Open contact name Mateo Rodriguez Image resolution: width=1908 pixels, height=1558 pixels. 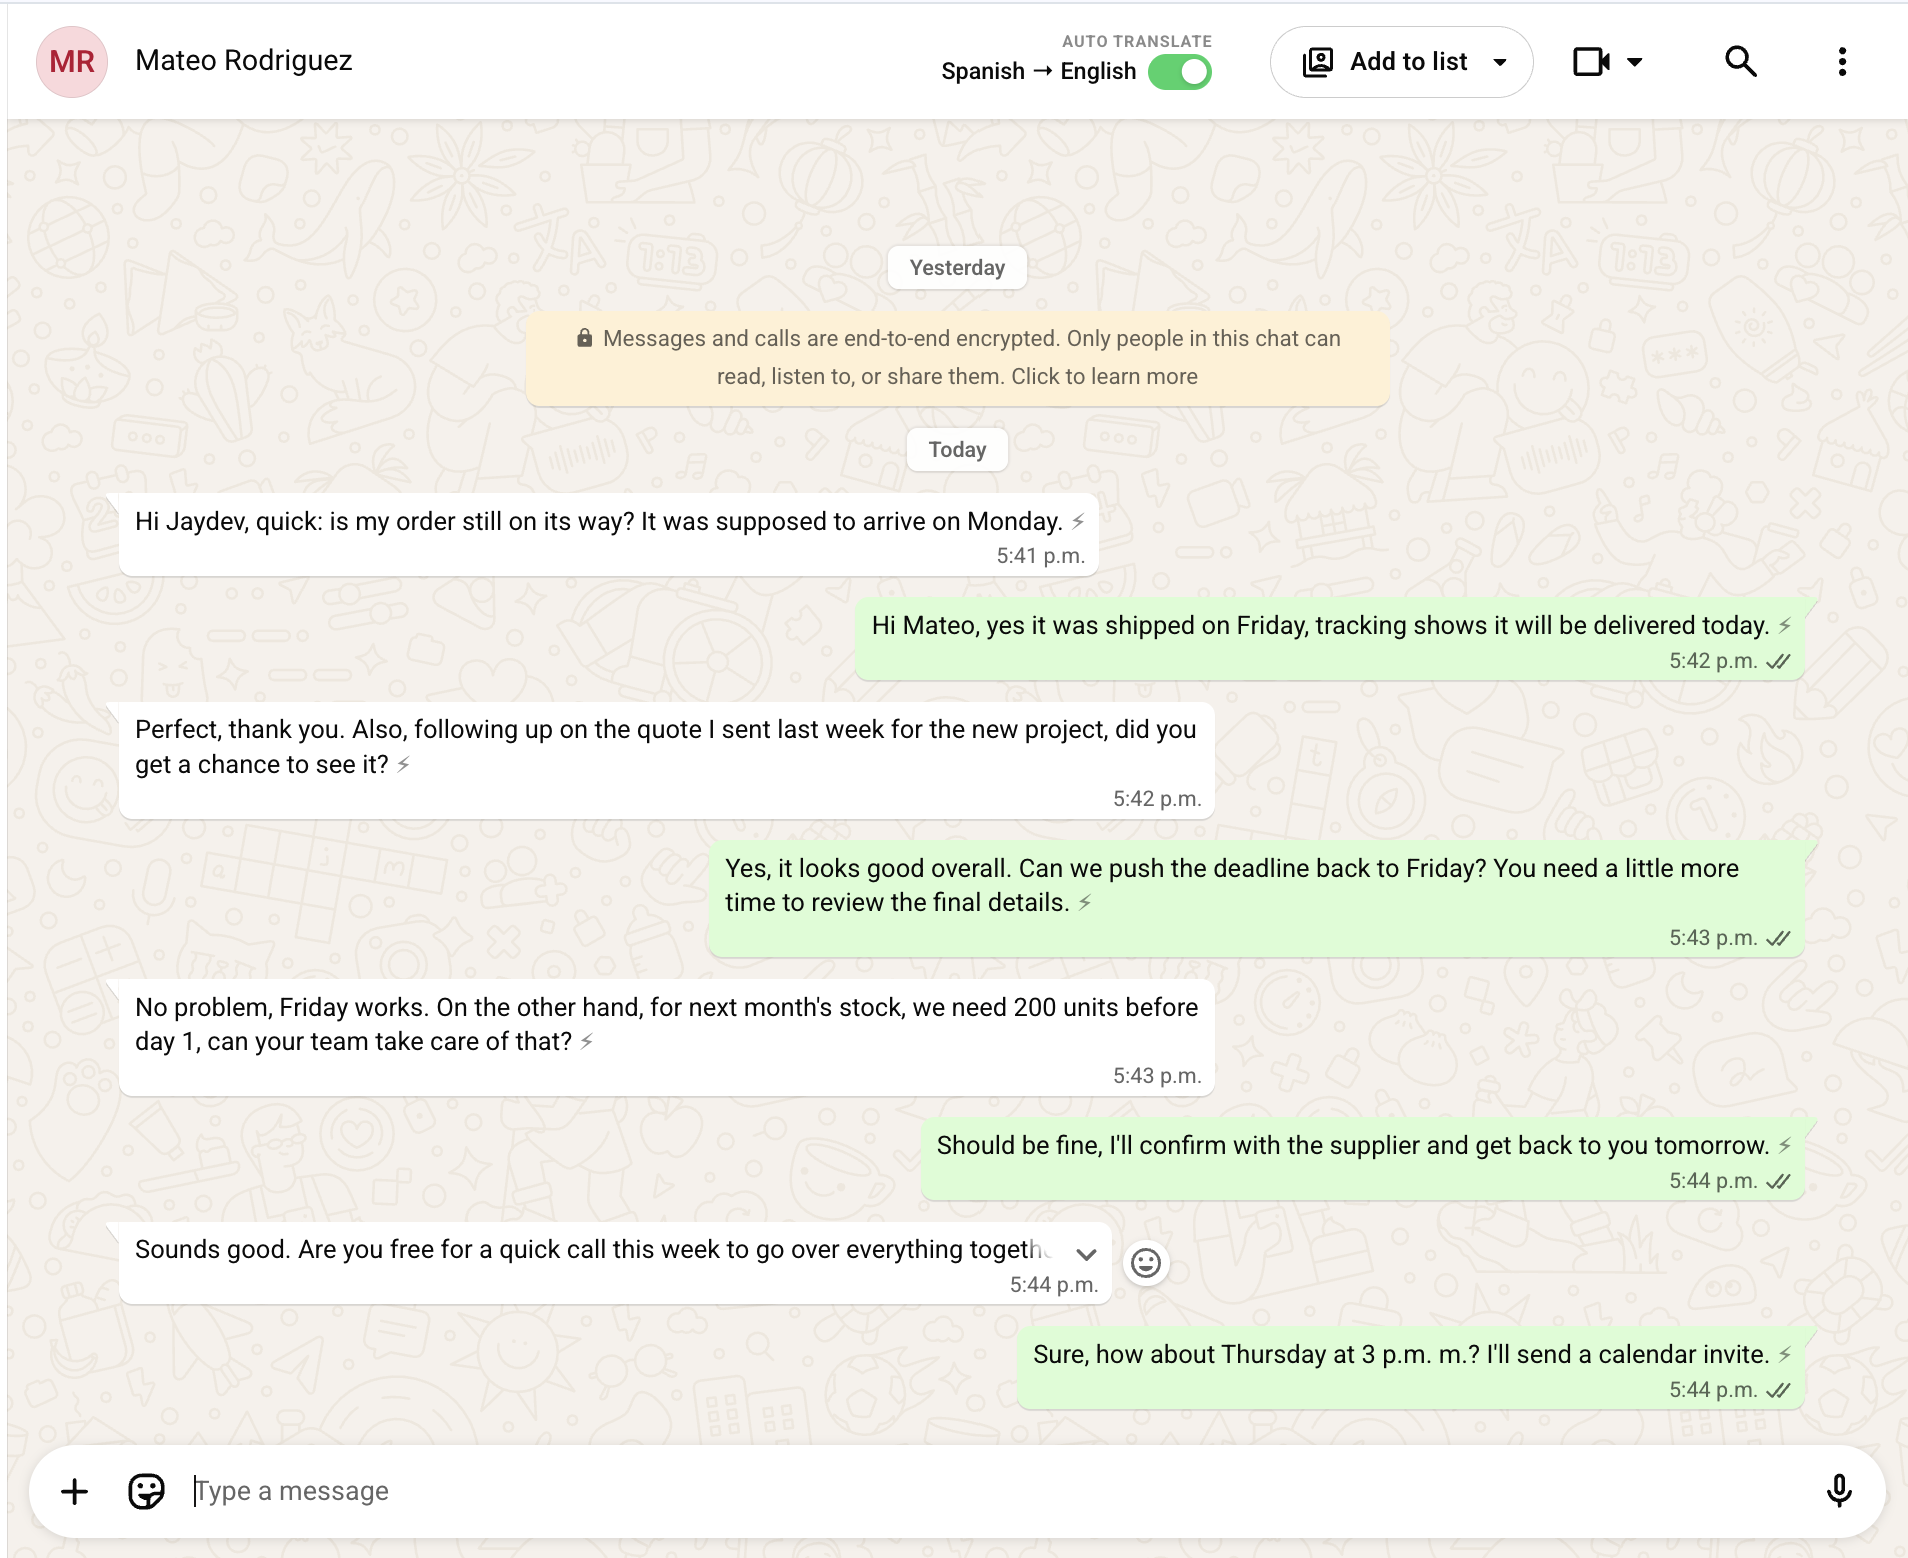pyautogui.click(x=244, y=61)
